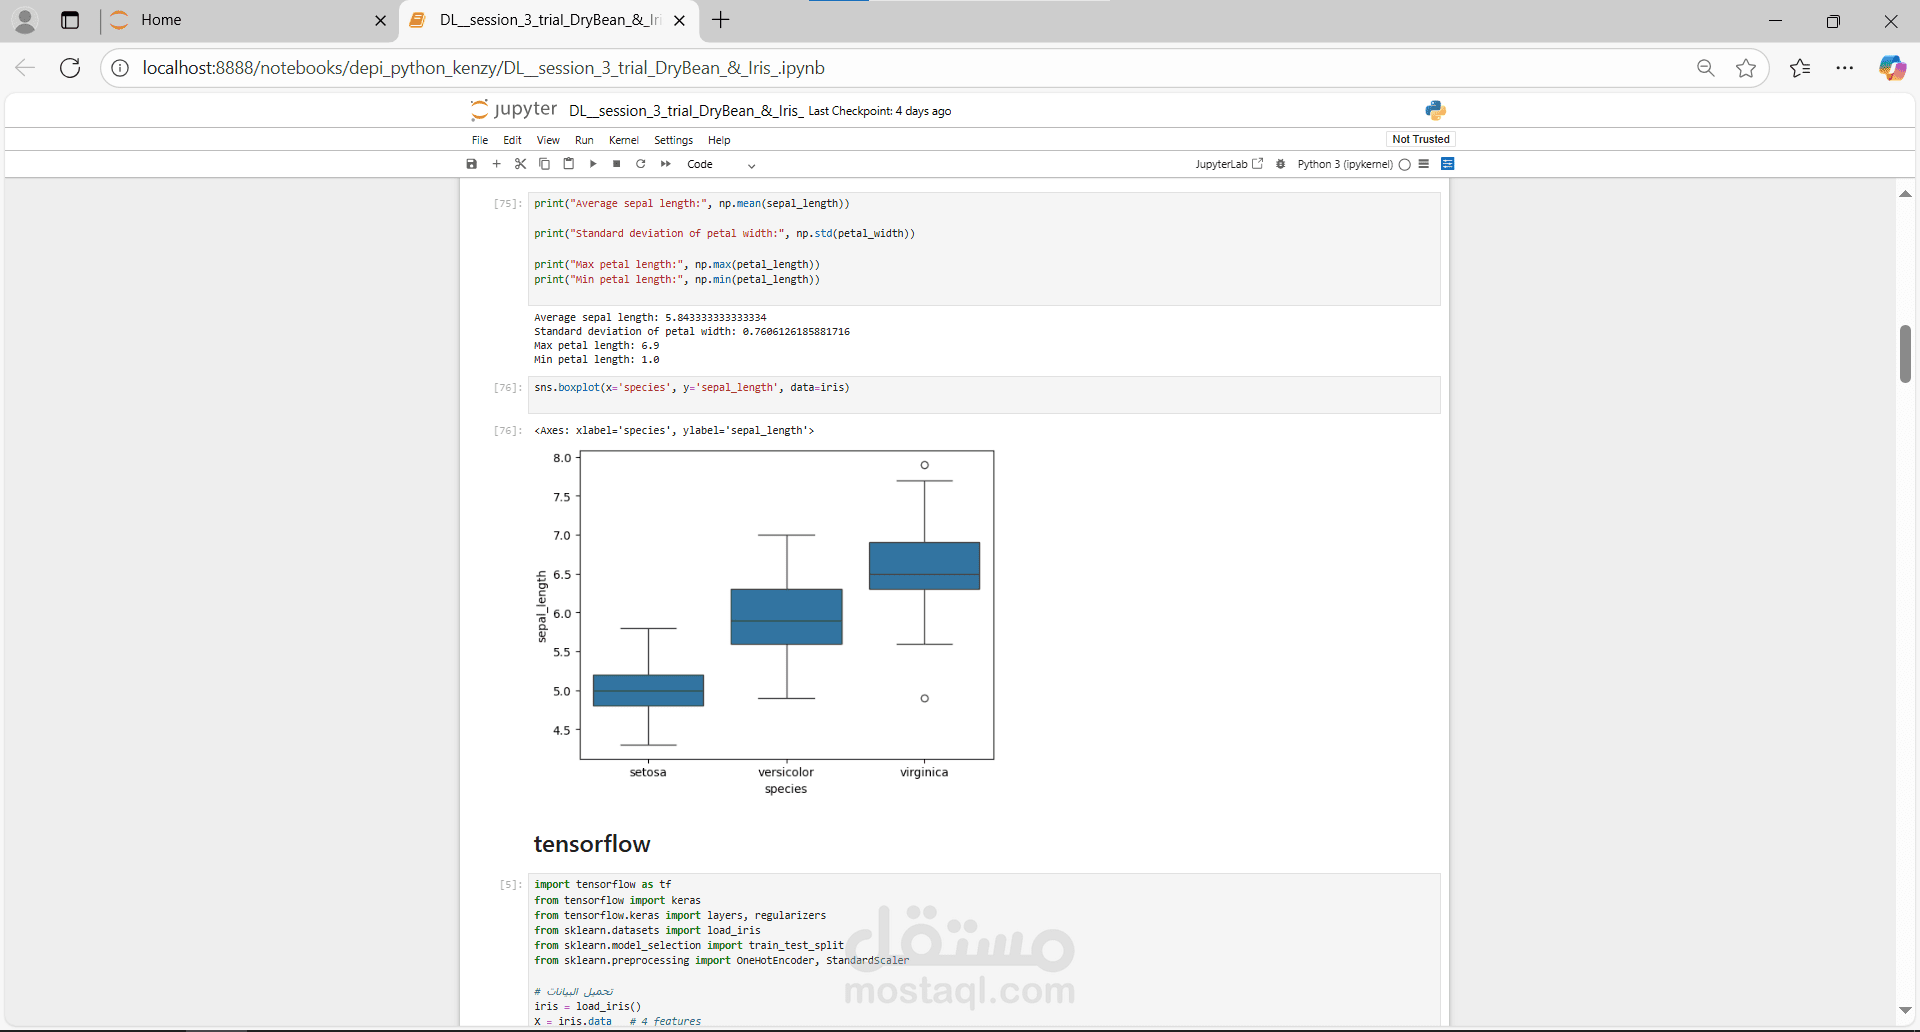Save the notebook with the save icon
Screen dimensions: 1920x1032
[472, 164]
